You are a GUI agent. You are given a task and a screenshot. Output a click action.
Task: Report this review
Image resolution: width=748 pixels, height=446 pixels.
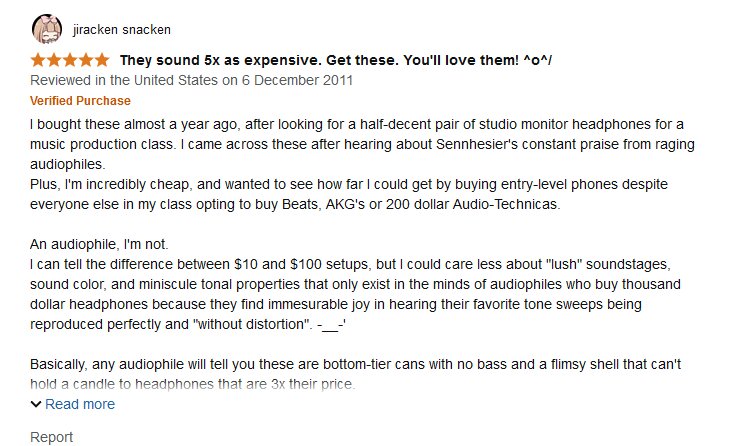pos(51,437)
